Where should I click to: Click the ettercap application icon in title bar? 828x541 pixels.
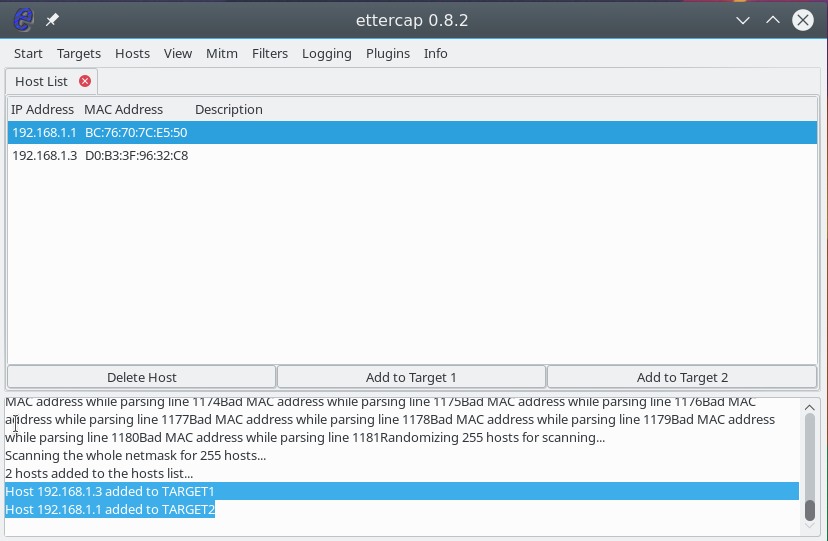(x=23, y=20)
